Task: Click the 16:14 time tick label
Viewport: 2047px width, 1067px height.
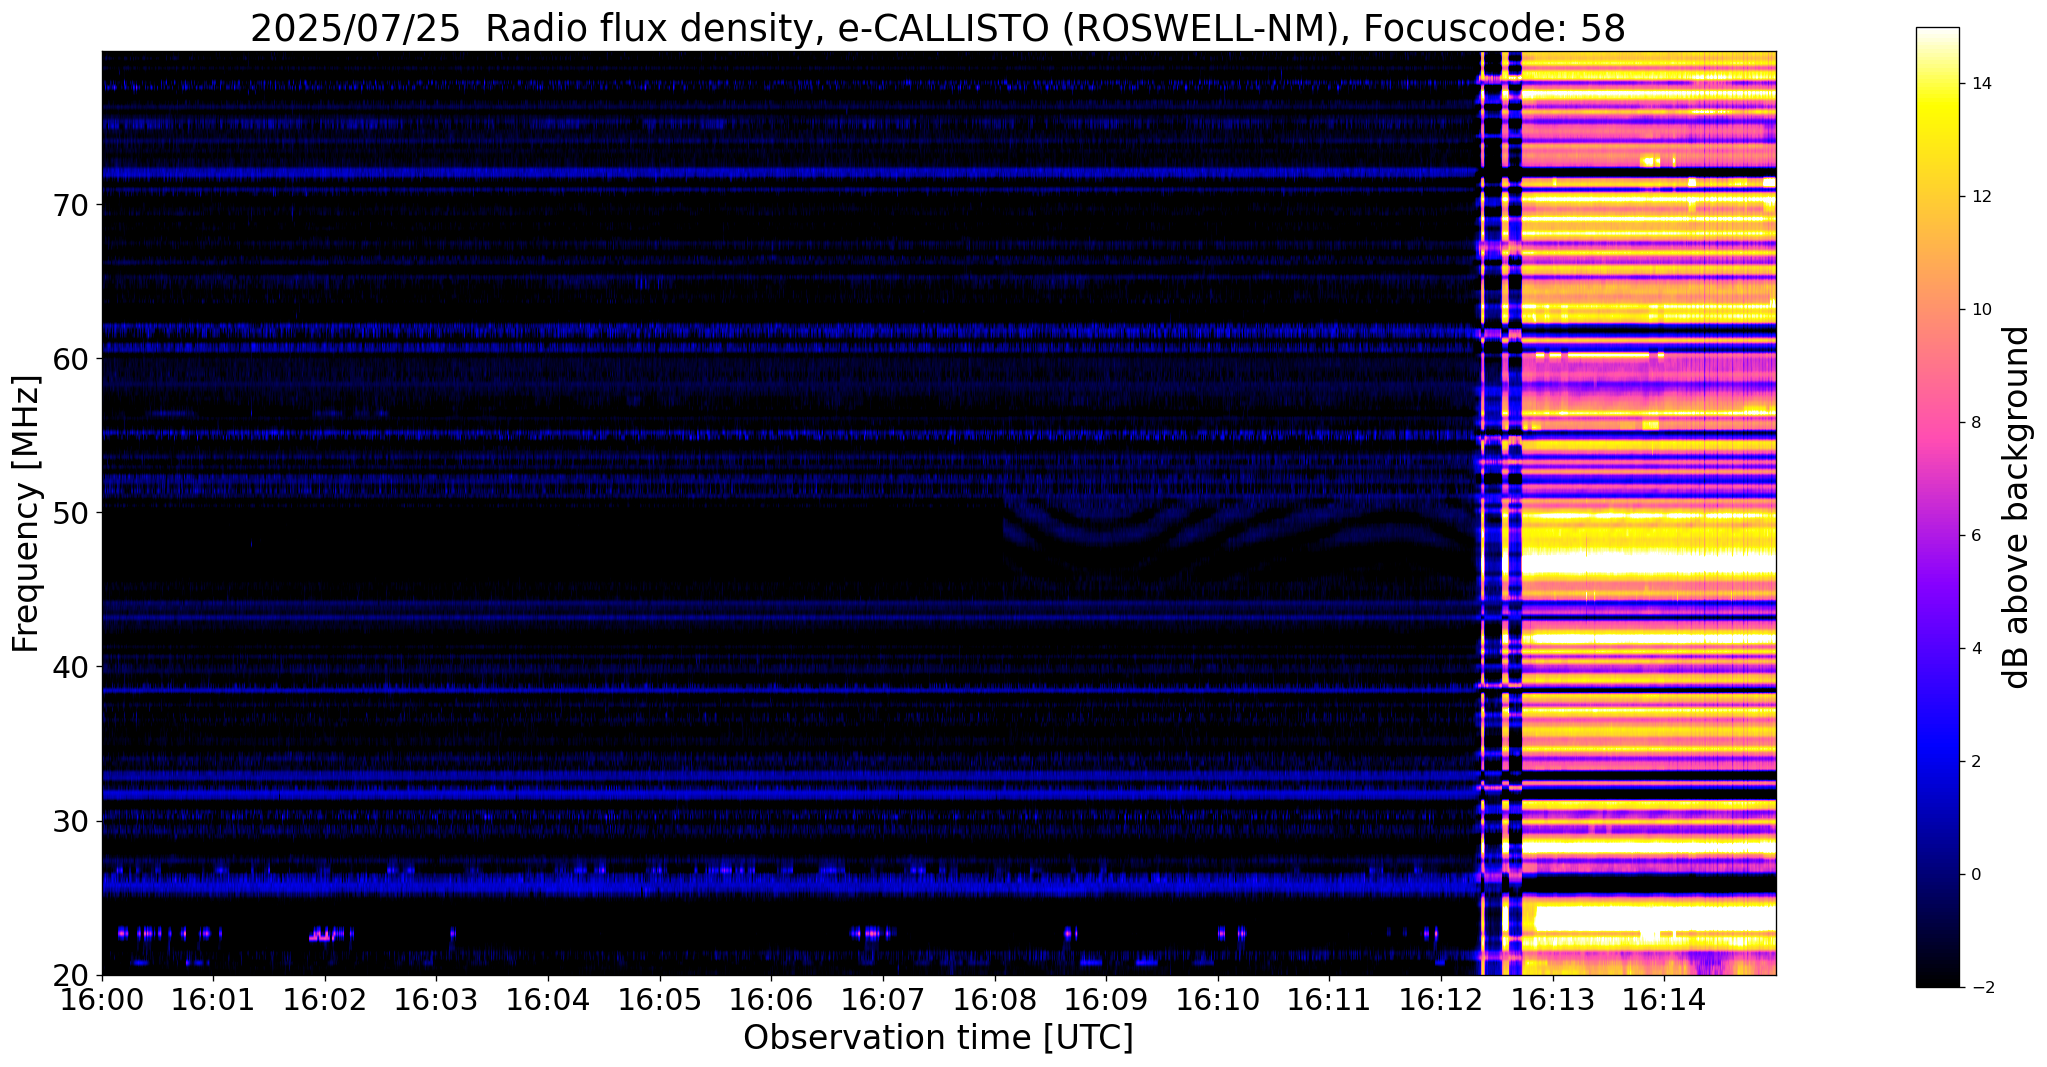Action: (x=1664, y=1001)
